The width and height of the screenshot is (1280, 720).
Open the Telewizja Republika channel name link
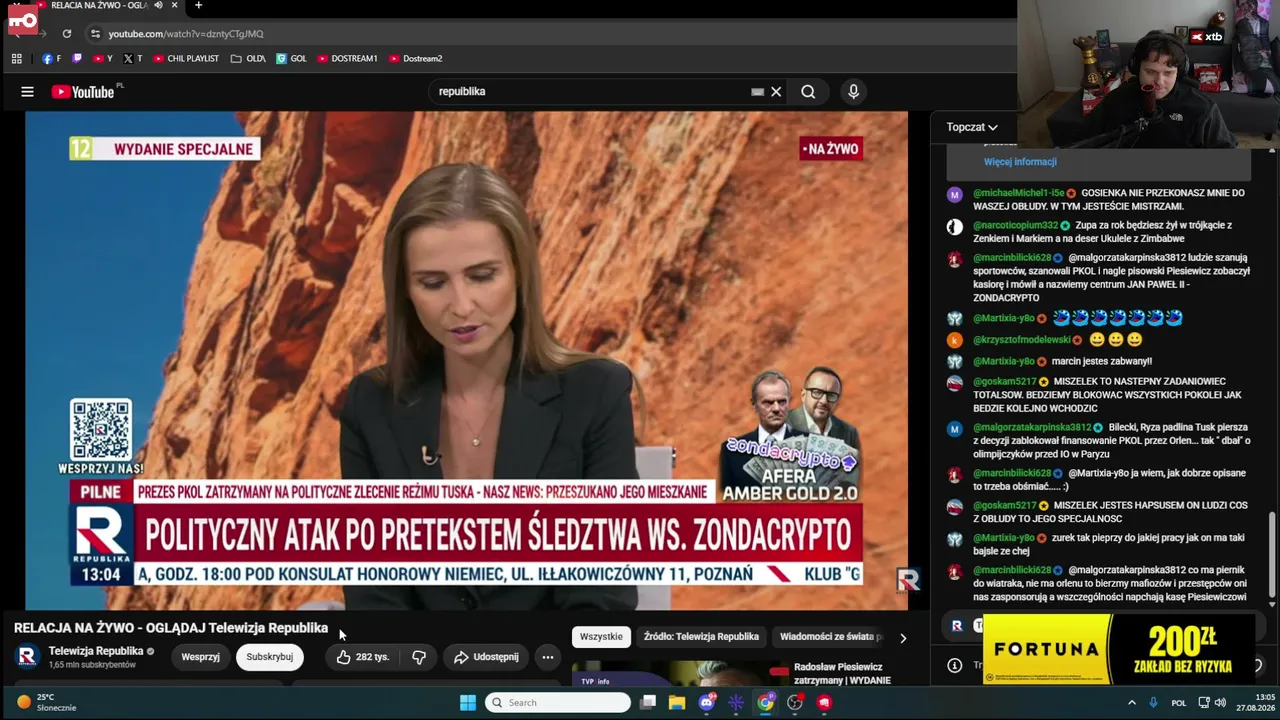pos(96,651)
